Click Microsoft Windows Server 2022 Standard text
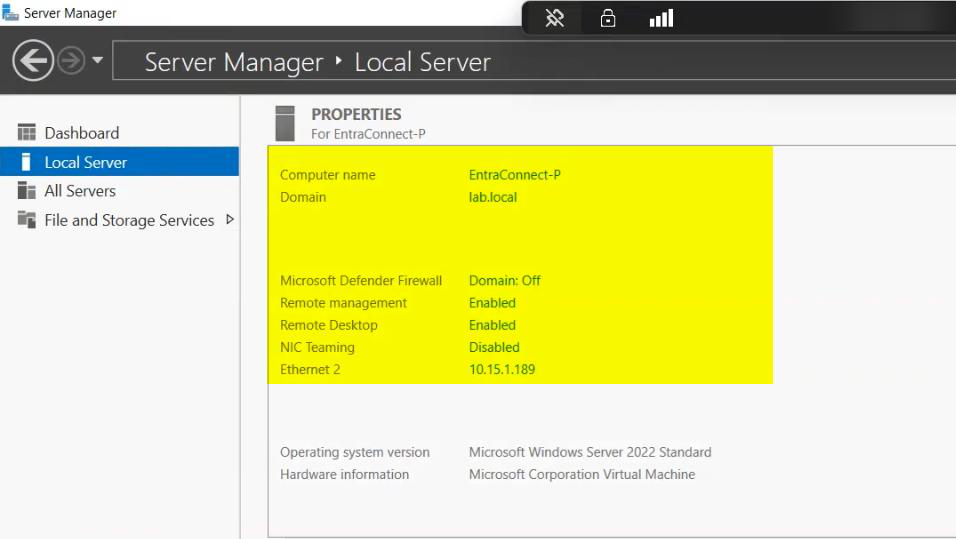Viewport: 956px width, 539px height. [590, 452]
